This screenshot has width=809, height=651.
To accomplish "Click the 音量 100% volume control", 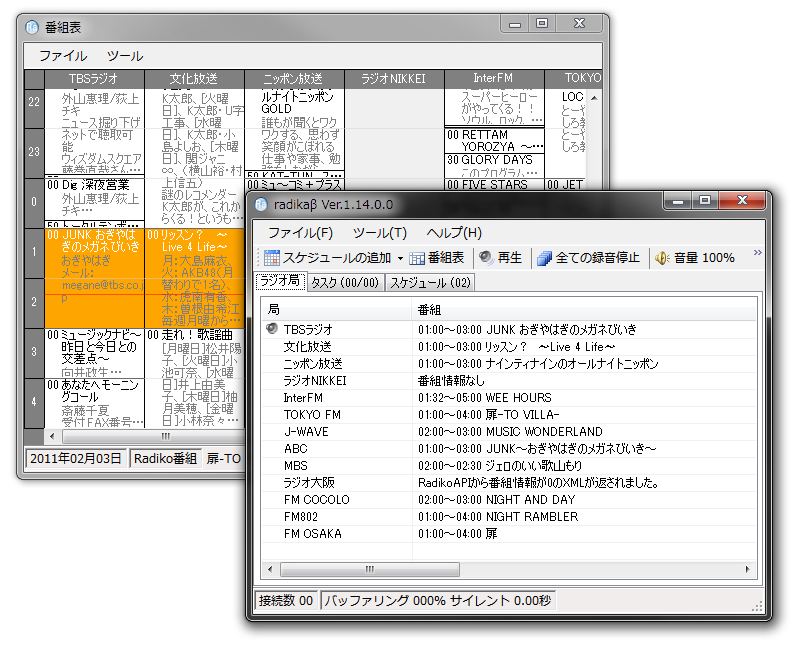I will pyautogui.click(x=694, y=257).
